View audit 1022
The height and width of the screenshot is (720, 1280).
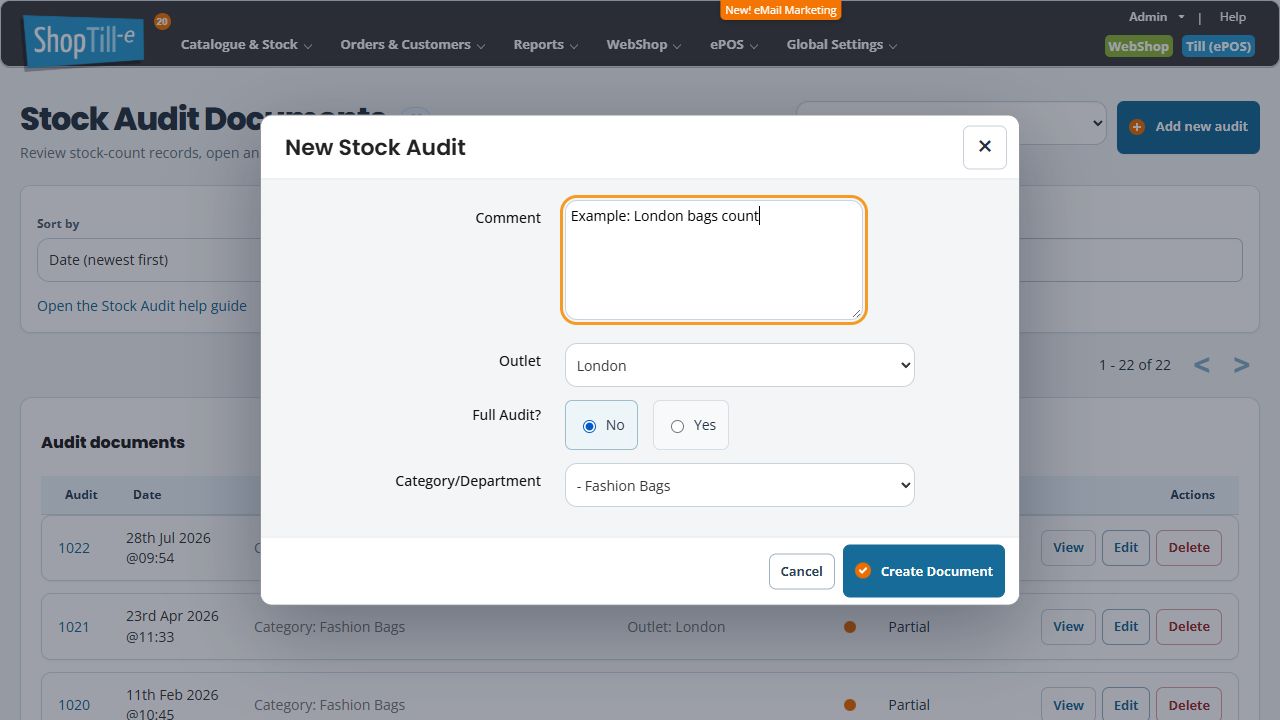1068,548
